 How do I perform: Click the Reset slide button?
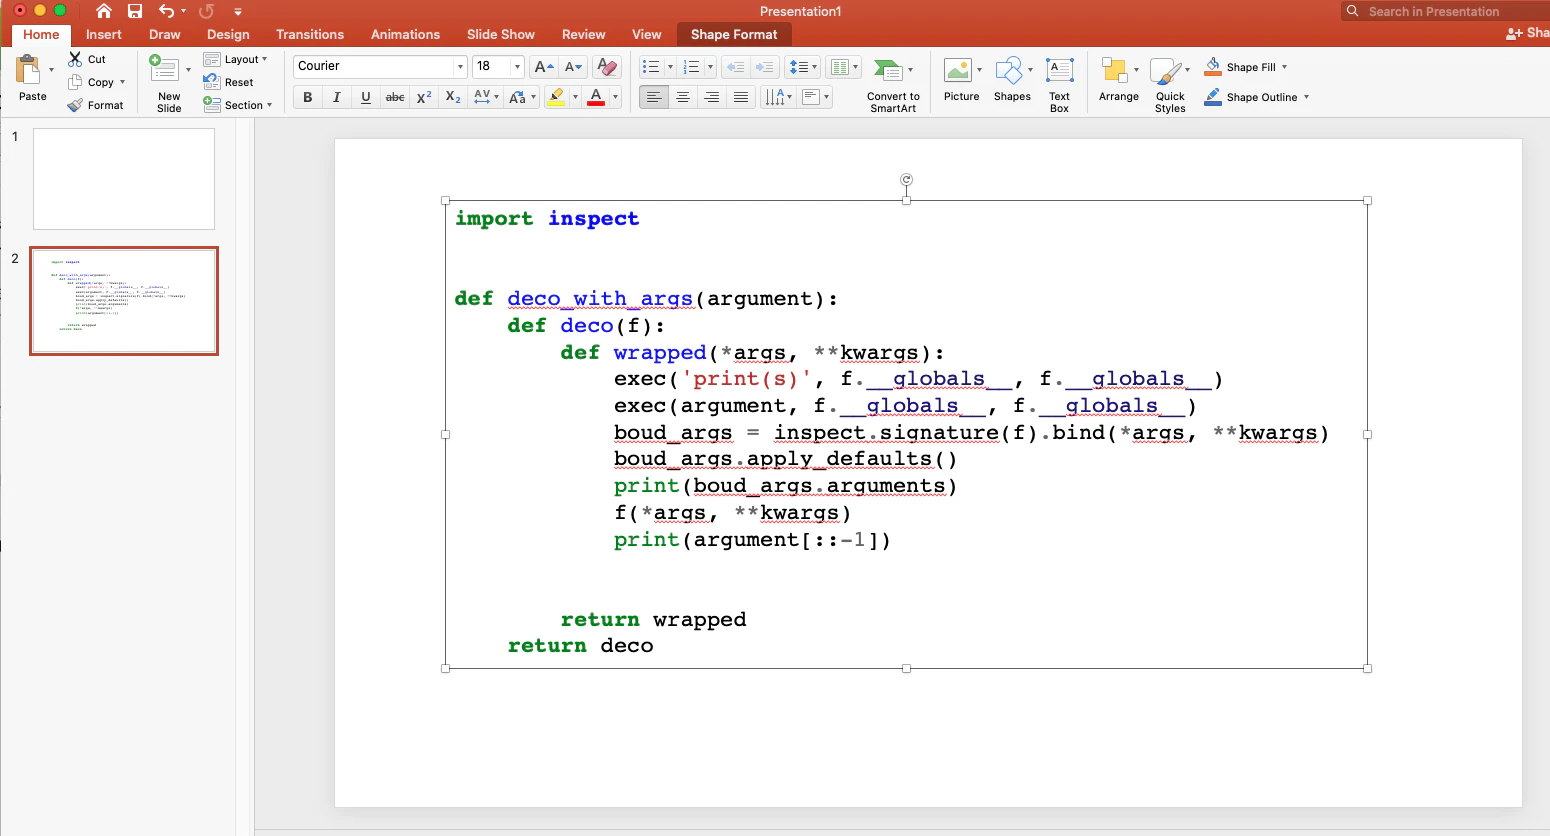[229, 82]
